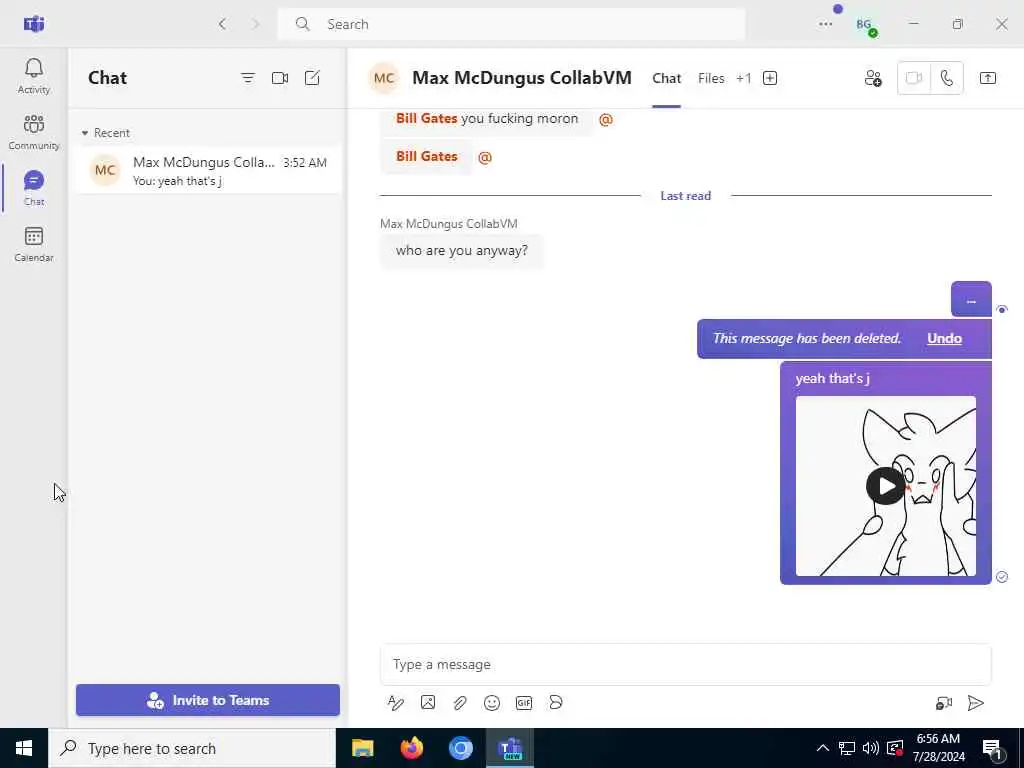The height and width of the screenshot is (768, 1024).
Task: Open Settings and more ellipsis menu
Action: pos(825,24)
